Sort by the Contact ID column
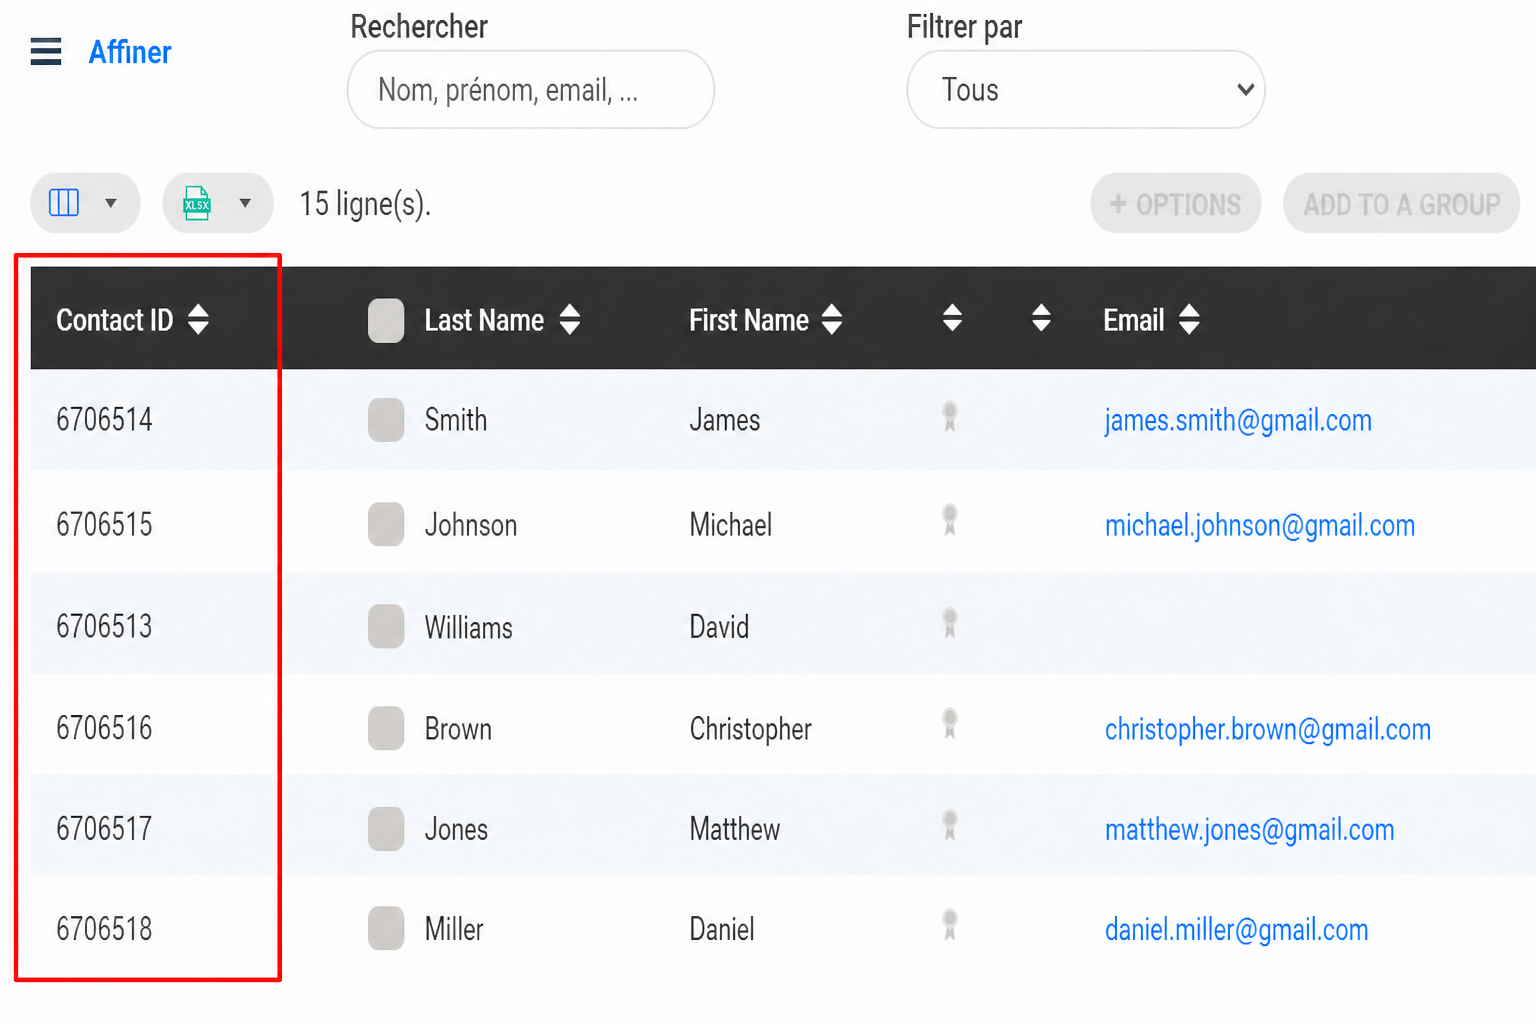Image resolution: width=1536 pixels, height=1024 pixels. pyautogui.click(x=132, y=320)
